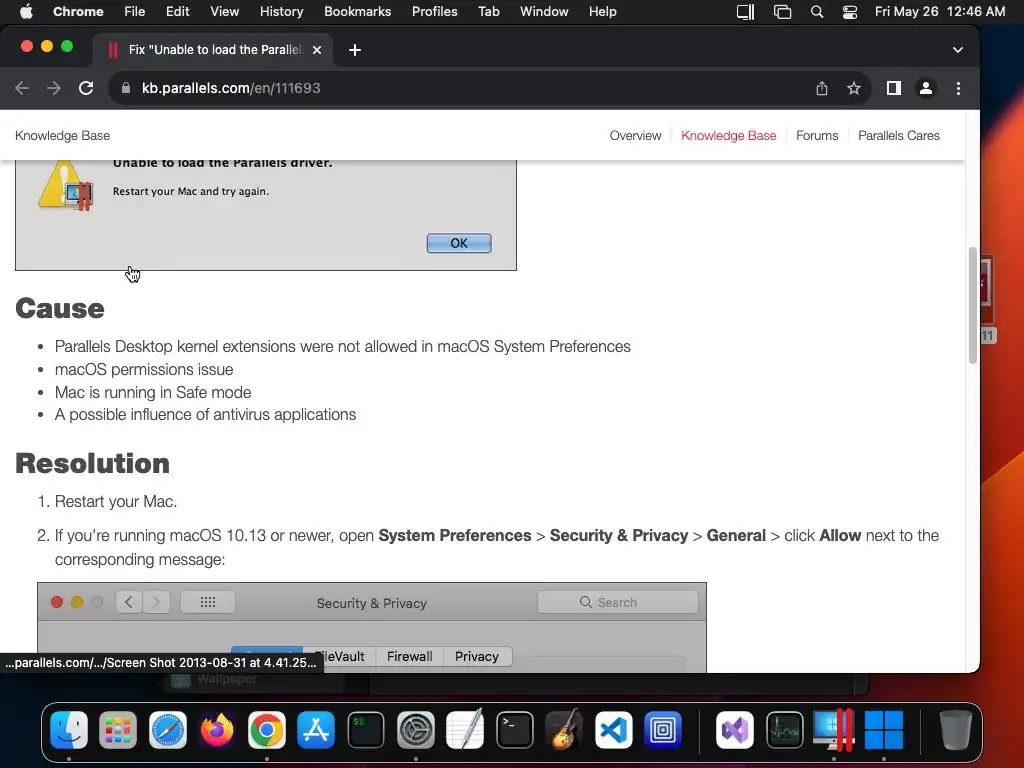Open the Chrome profile avatar menu
Viewport: 1024px width, 768px height.
[x=925, y=88]
